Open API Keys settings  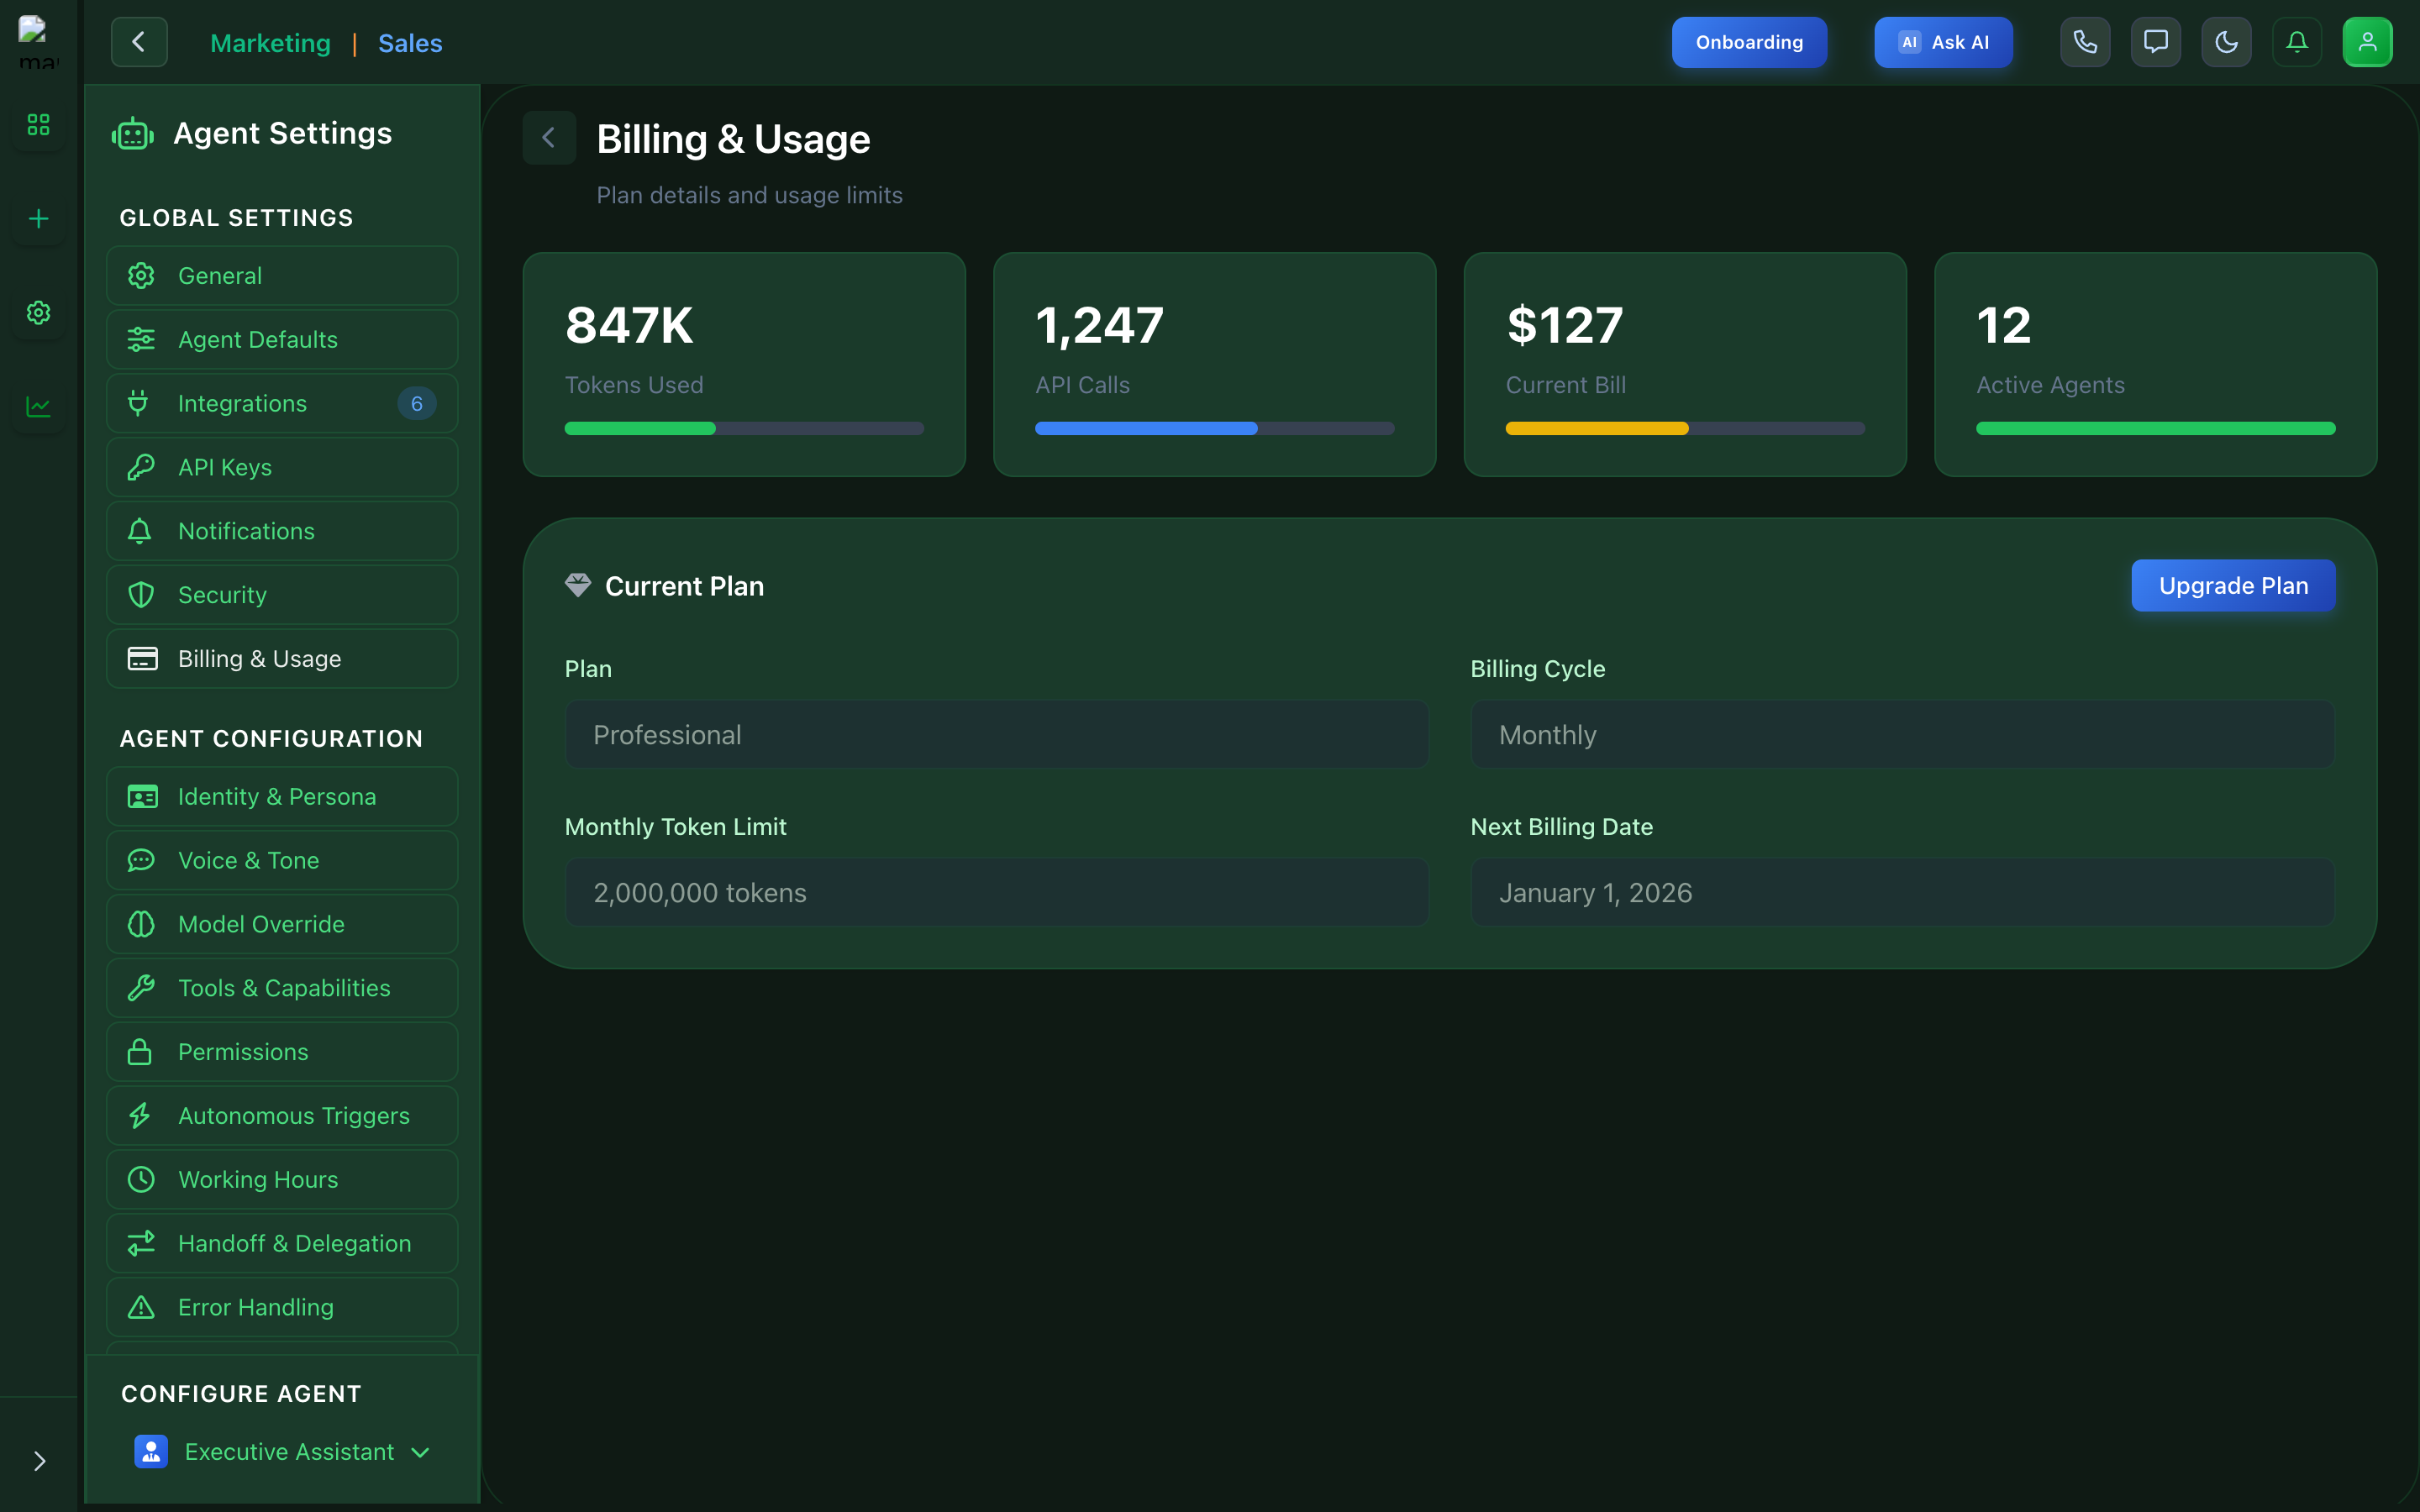point(282,467)
